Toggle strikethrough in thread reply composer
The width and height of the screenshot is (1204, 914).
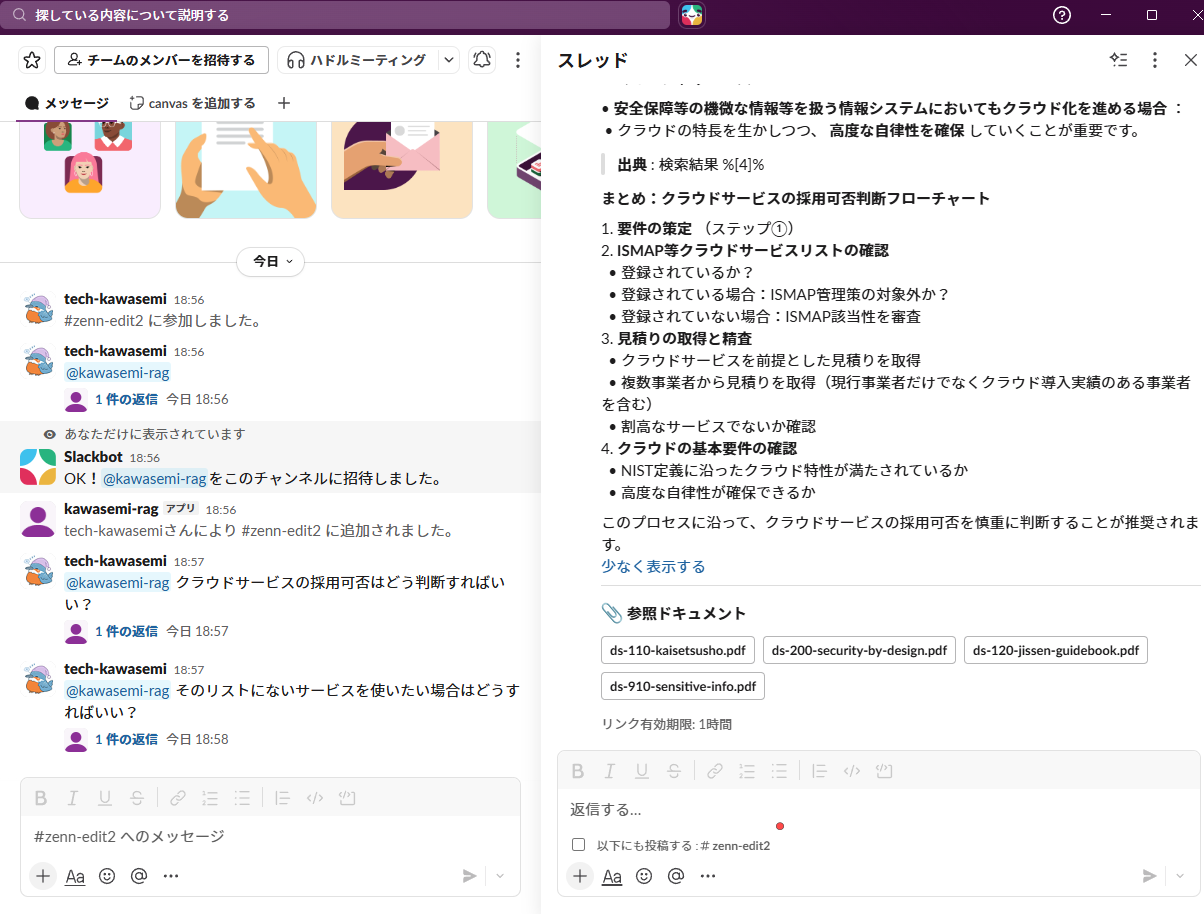674,771
